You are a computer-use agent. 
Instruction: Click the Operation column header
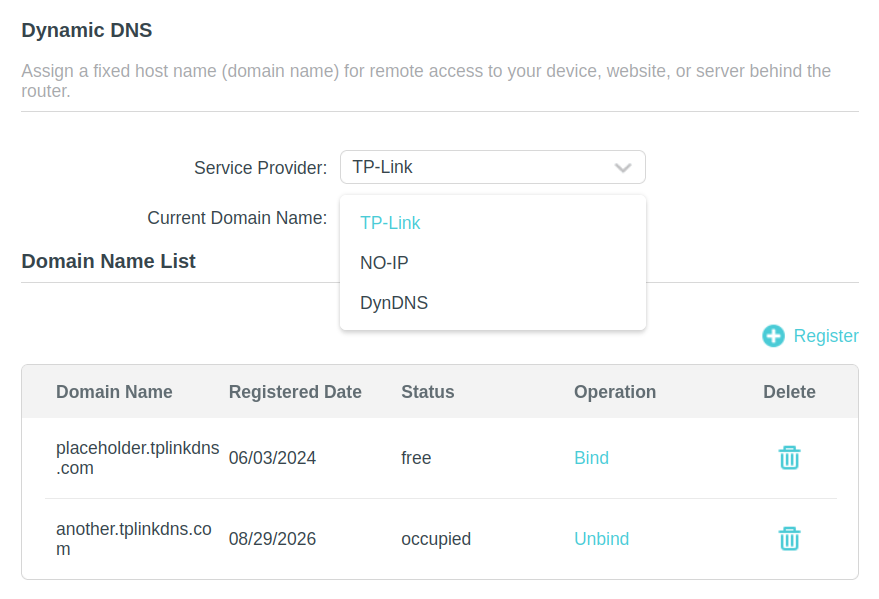(x=615, y=392)
